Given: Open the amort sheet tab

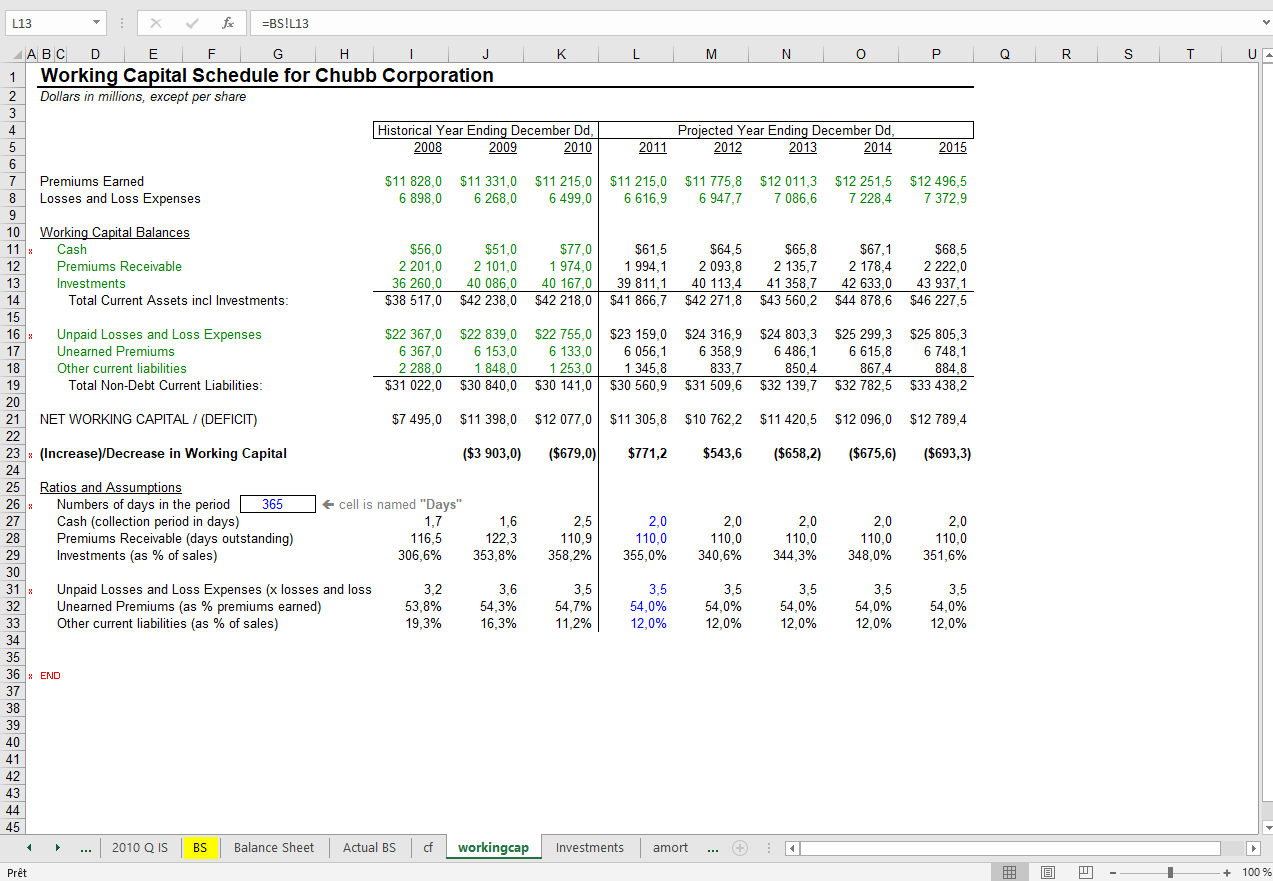Looking at the screenshot, I should pyautogui.click(x=670, y=848).
